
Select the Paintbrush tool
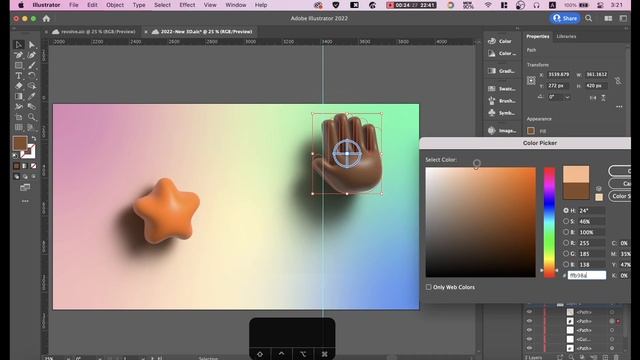[32, 65]
